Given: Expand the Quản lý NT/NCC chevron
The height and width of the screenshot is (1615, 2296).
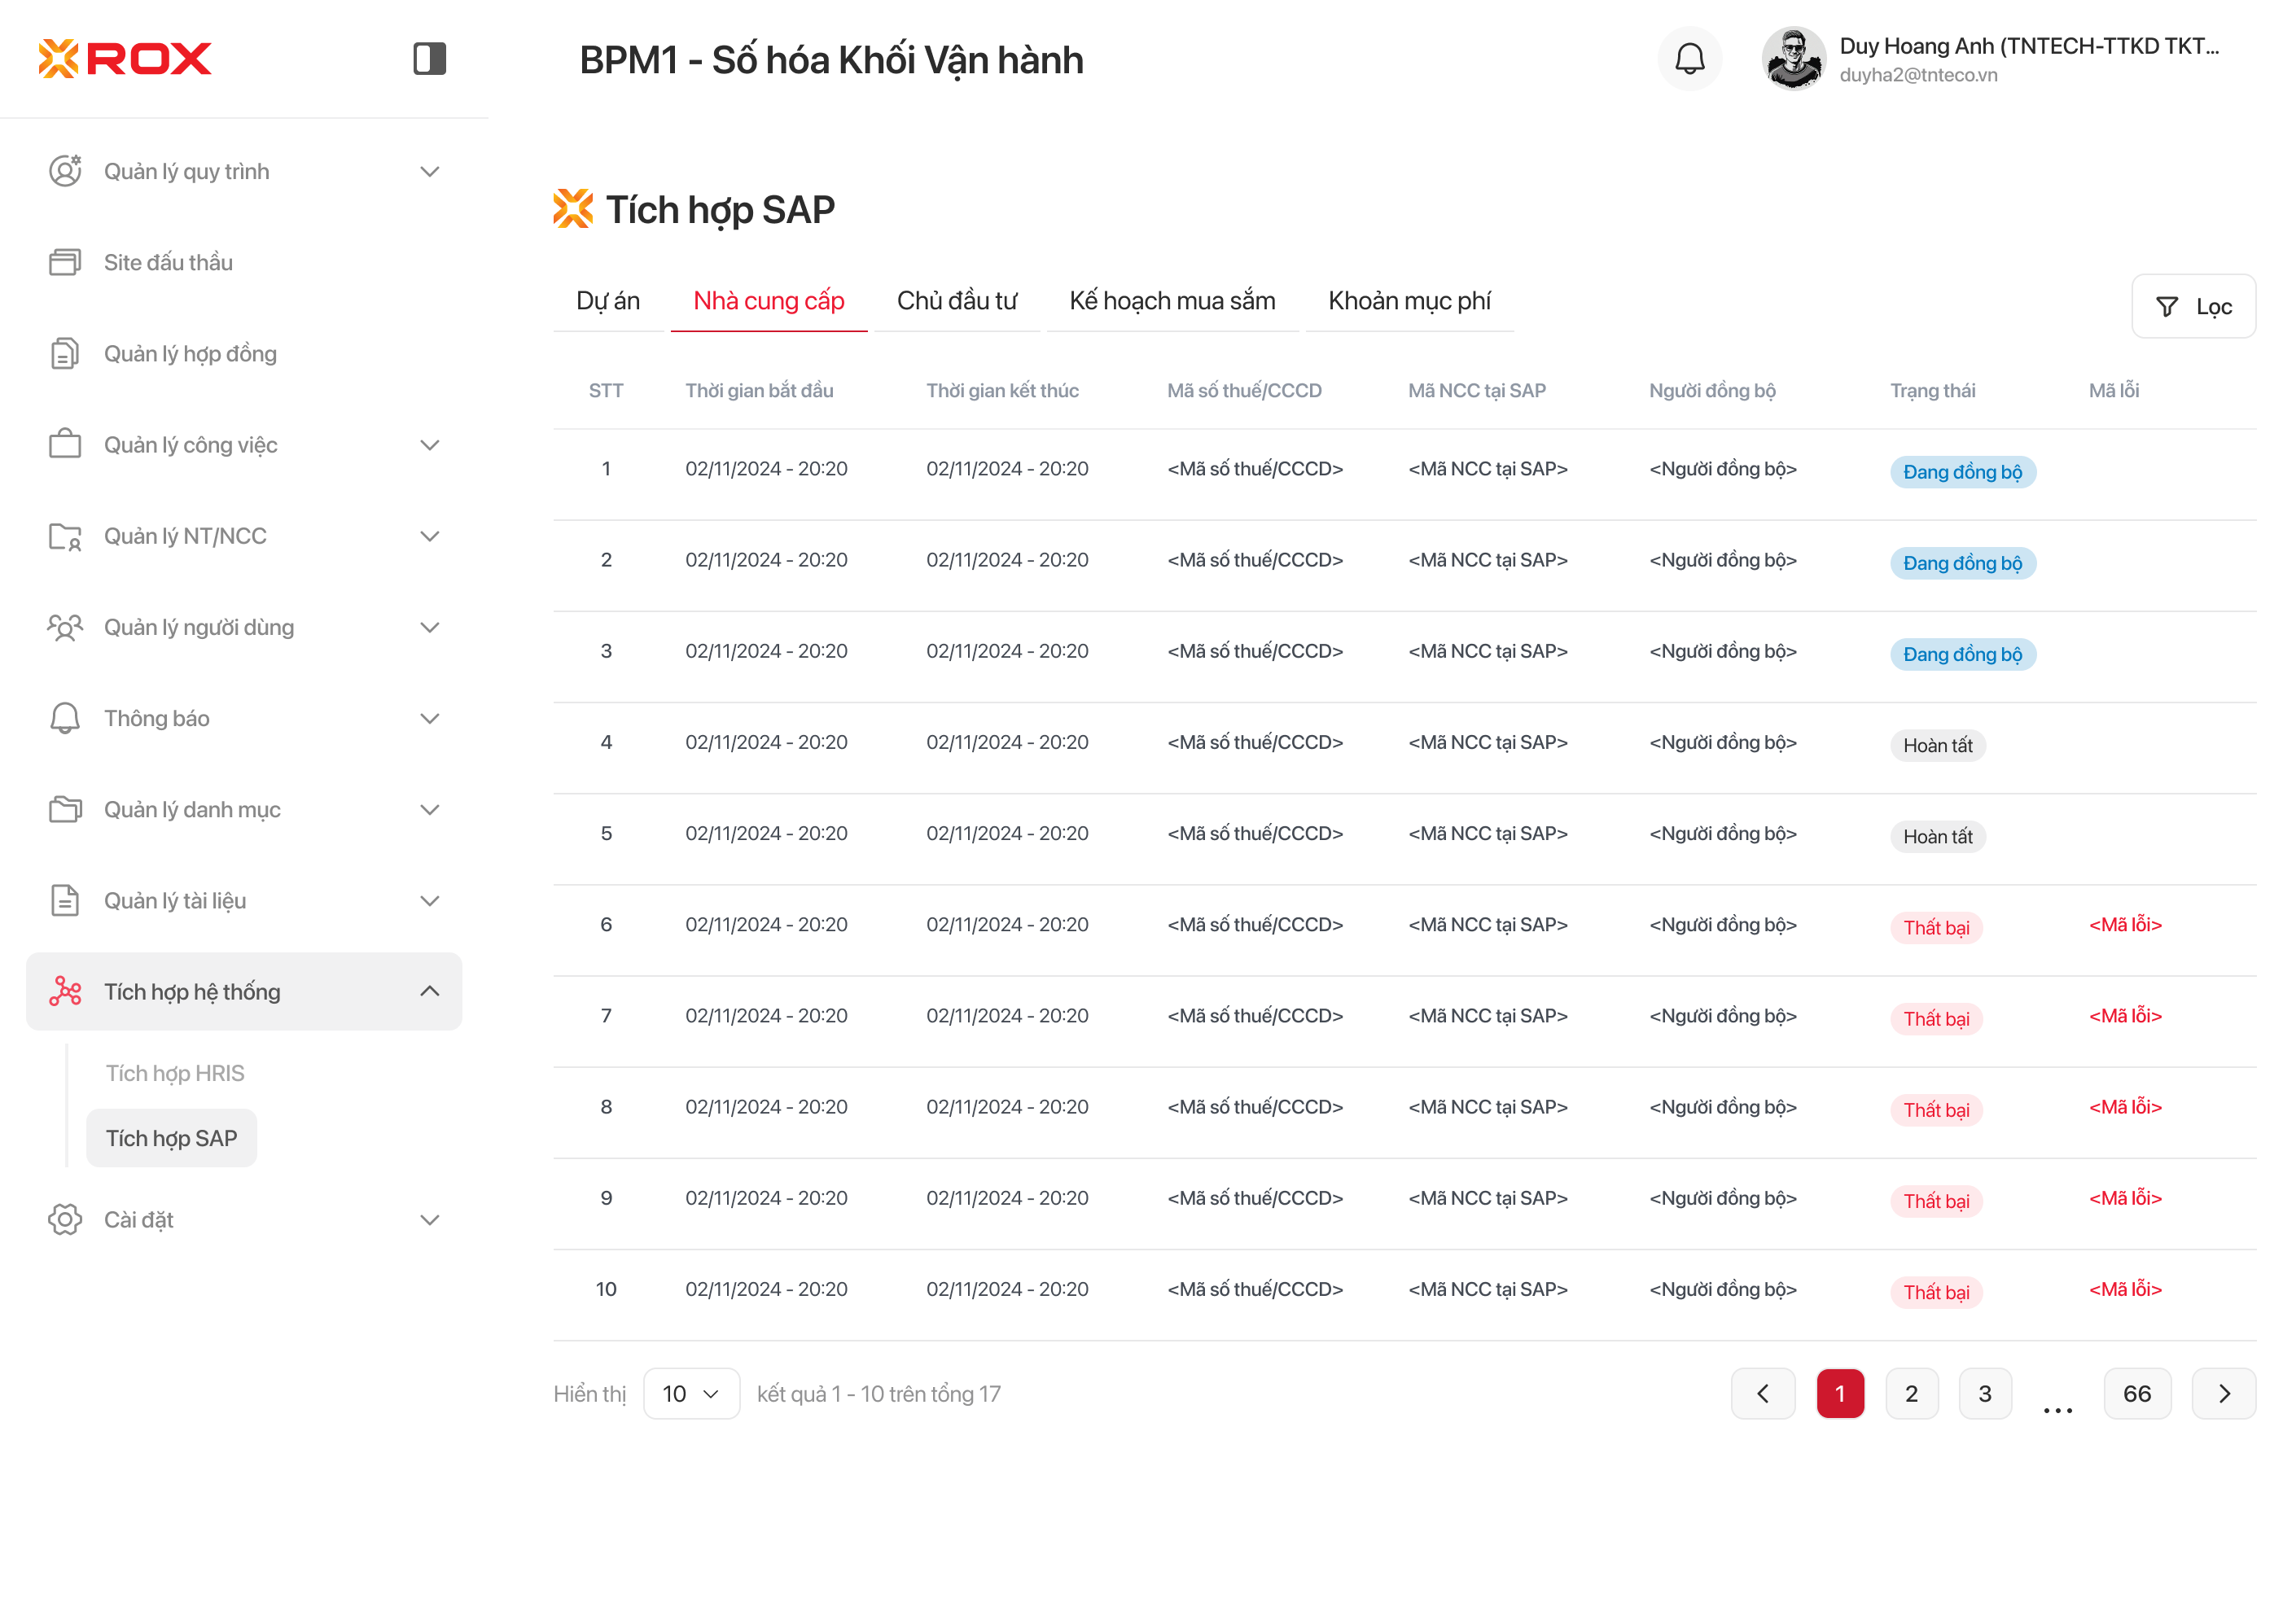Looking at the screenshot, I should pyautogui.click(x=429, y=536).
